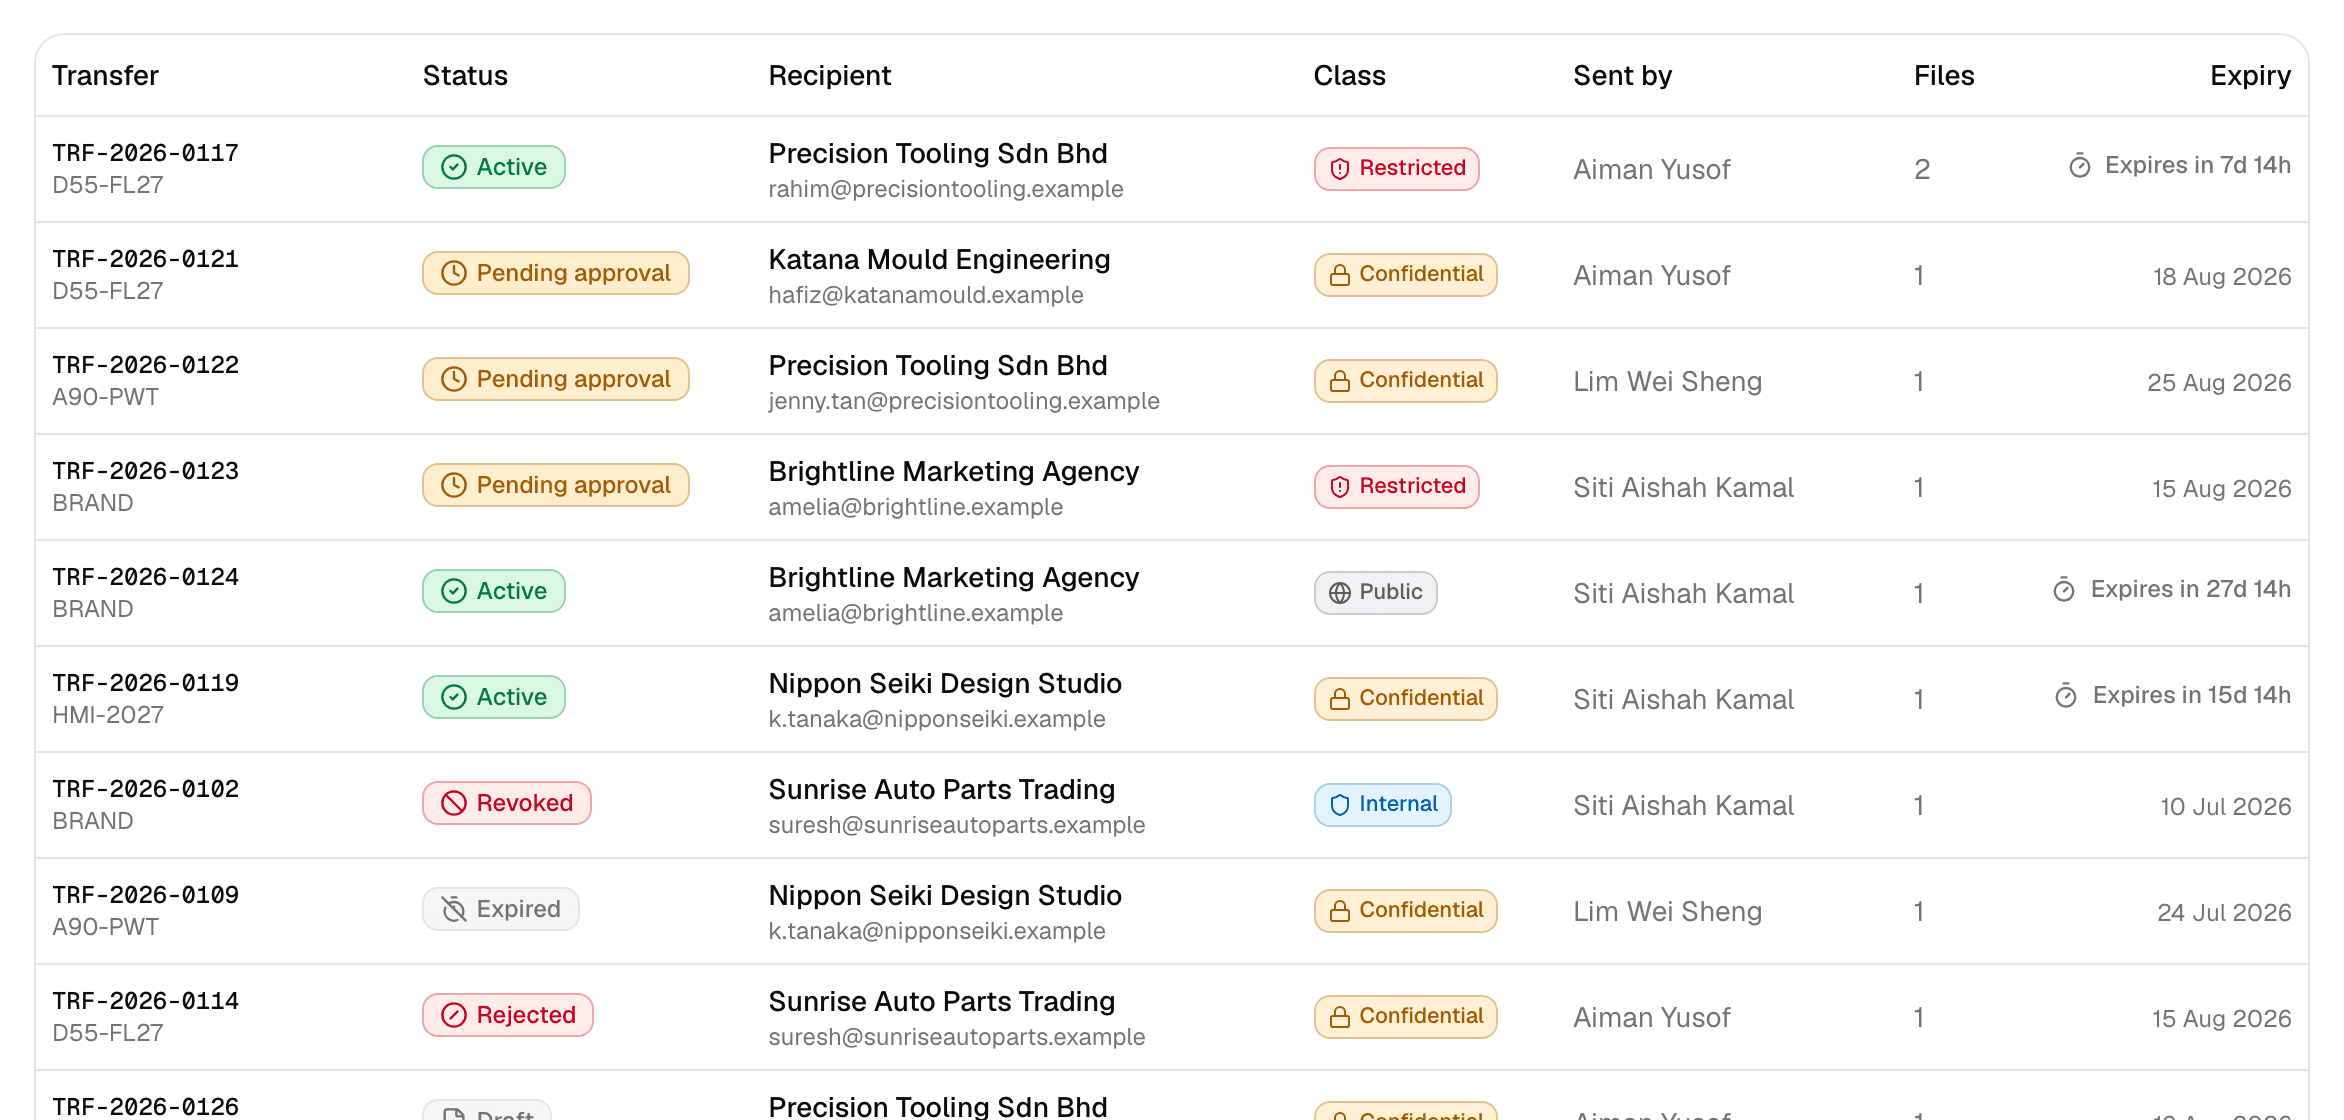
Task: Click the globe icon in the Public badge
Action: coord(1340,593)
